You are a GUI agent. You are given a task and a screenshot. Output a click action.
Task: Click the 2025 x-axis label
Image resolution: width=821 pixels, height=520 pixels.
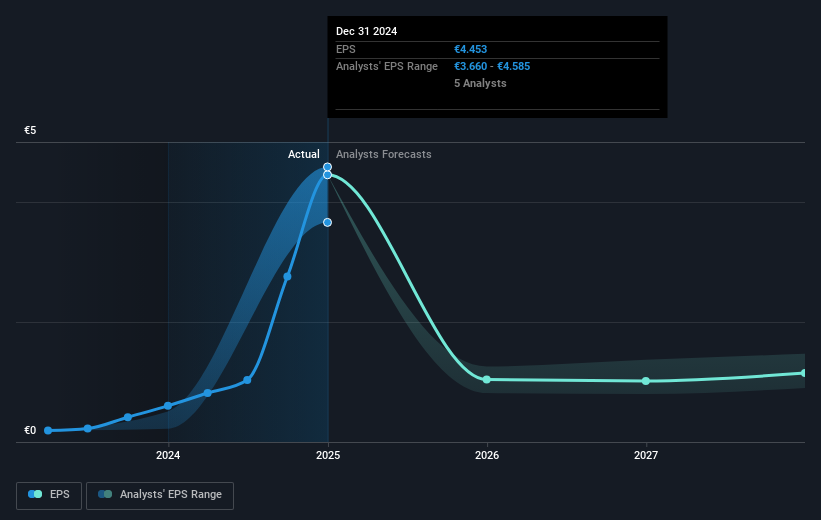(x=328, y=455)
